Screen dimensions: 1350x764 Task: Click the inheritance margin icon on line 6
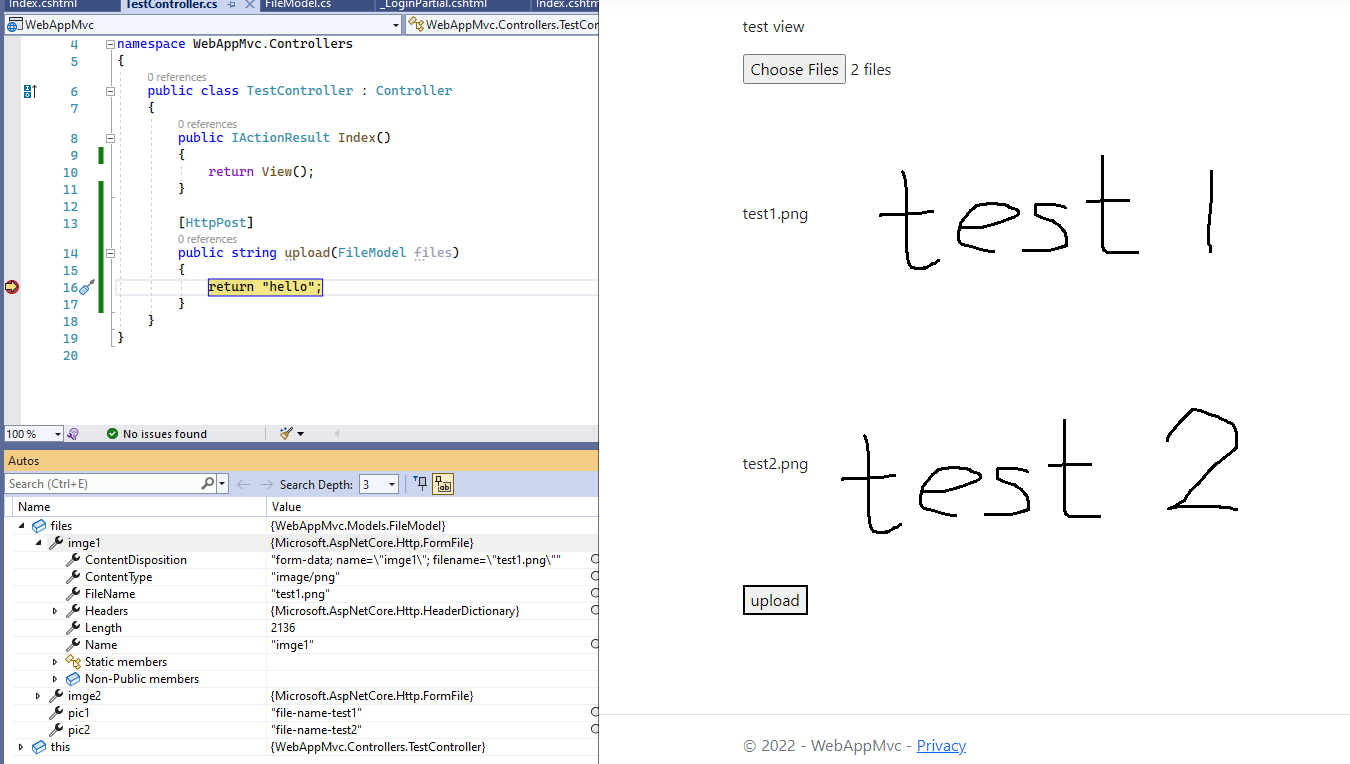pyautogui.click(x=29, y=91)
